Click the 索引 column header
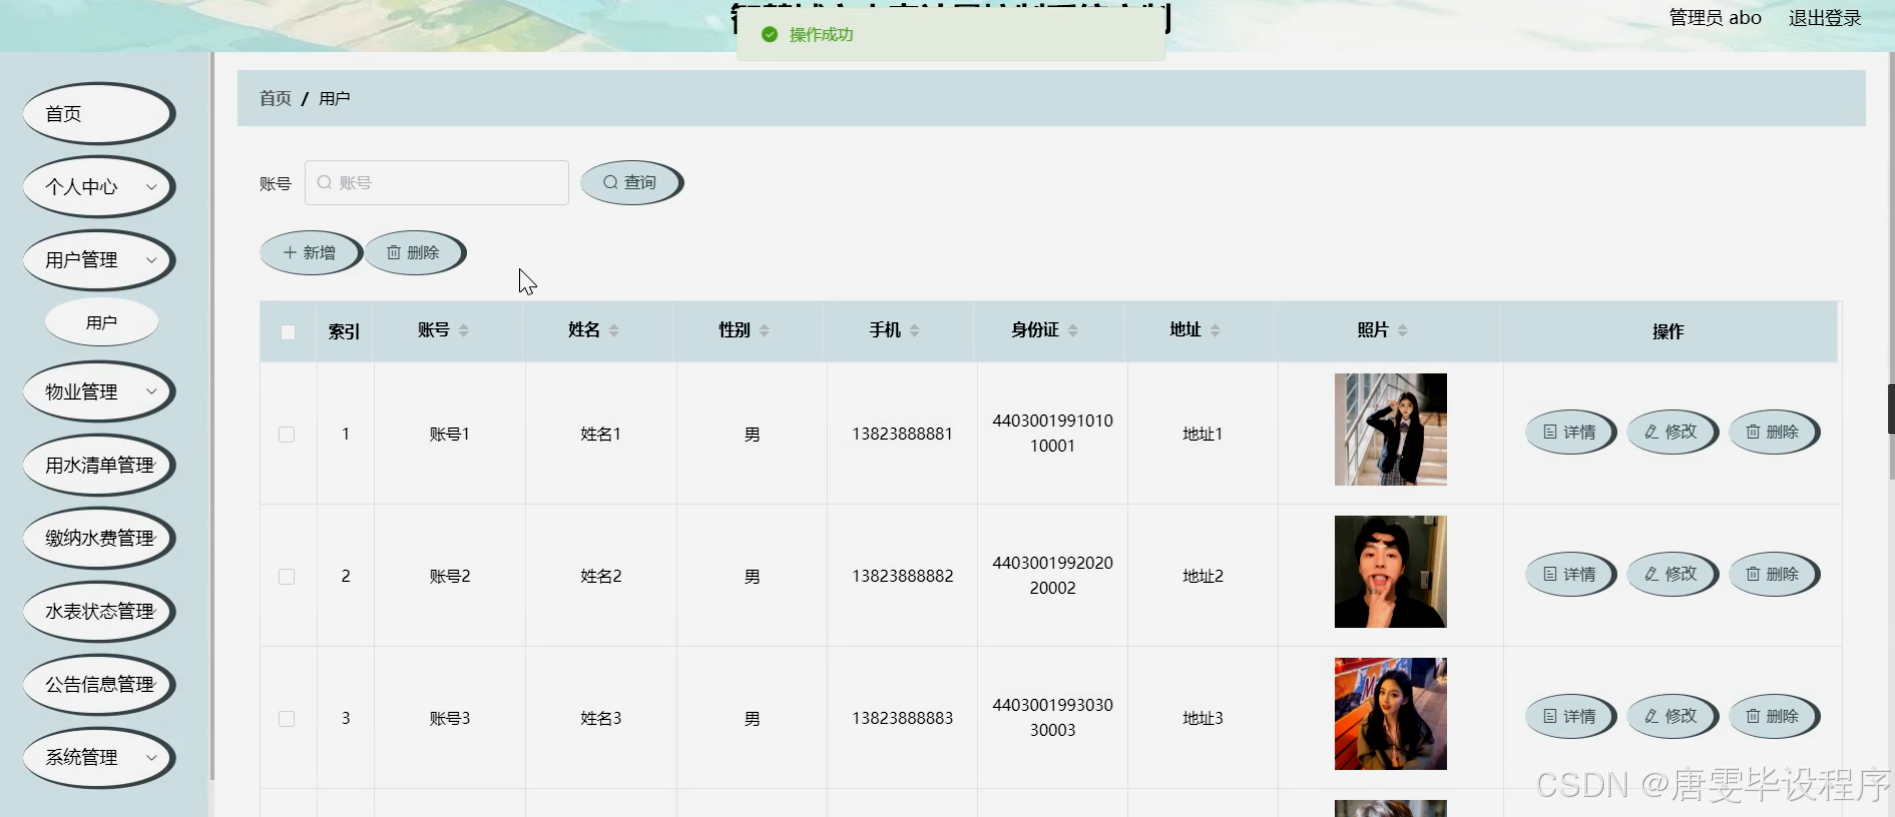The height and width of the screenshot is (817, 1895). pos(344,331)
